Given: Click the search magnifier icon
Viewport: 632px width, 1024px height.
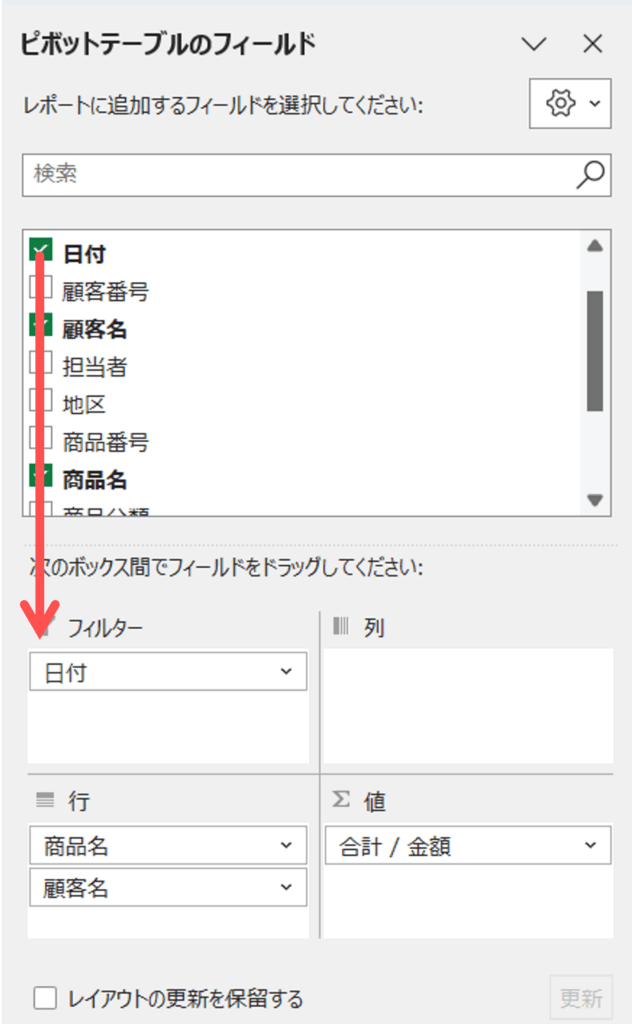Looking at the screenshot, I should (x=590, y=174).
